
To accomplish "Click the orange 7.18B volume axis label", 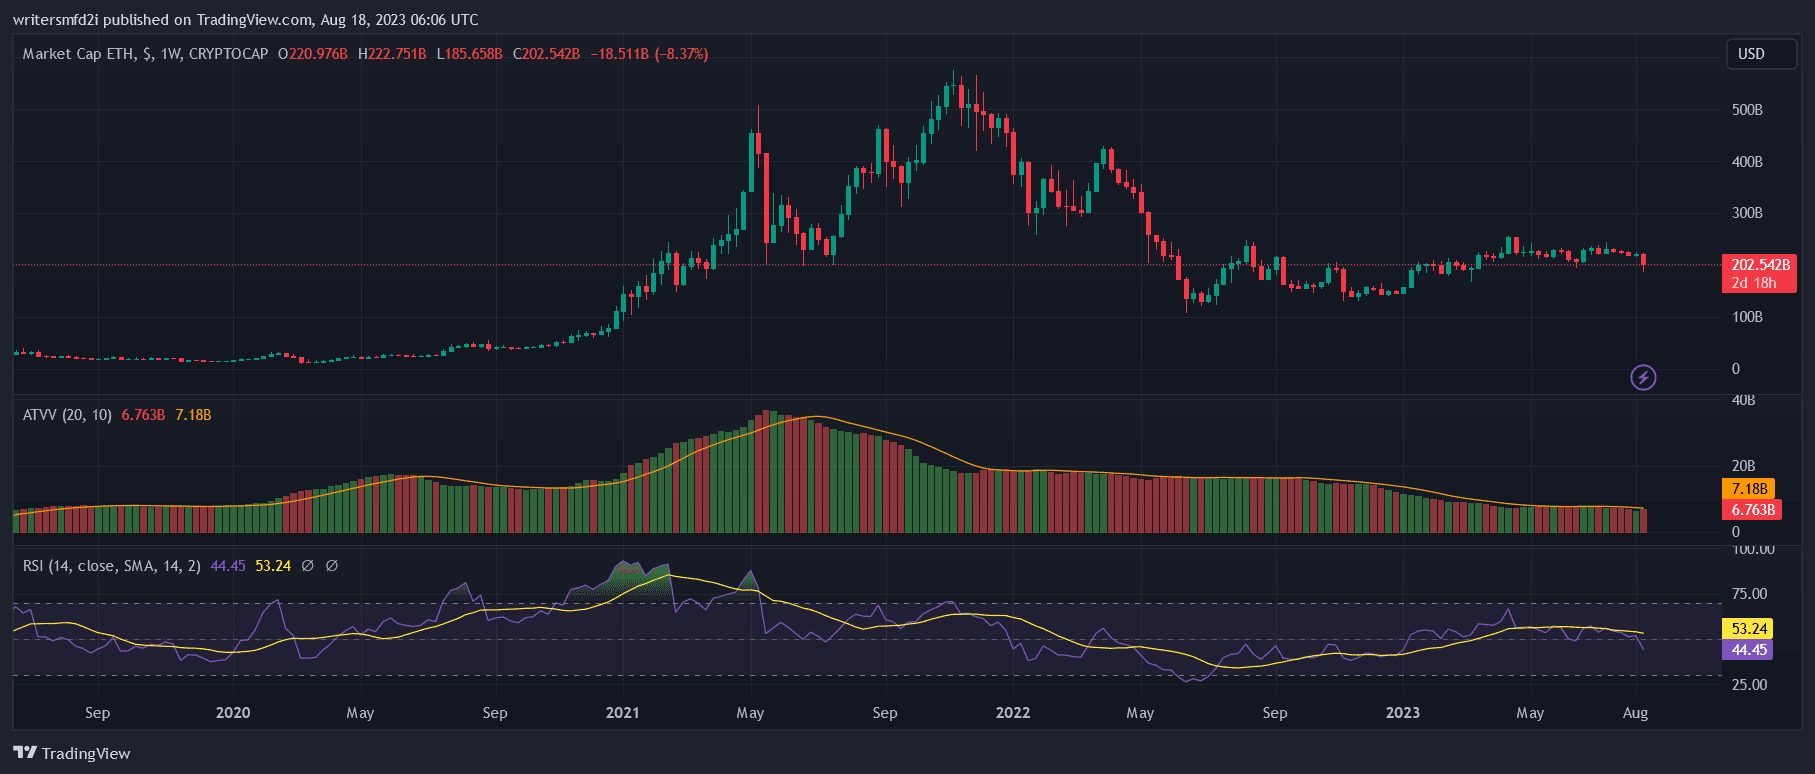I will point(1749,489).
